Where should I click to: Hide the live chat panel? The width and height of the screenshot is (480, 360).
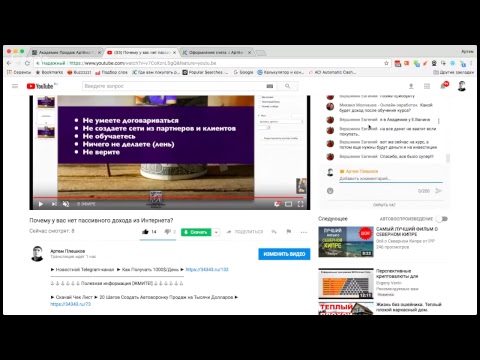pos(384,205)
